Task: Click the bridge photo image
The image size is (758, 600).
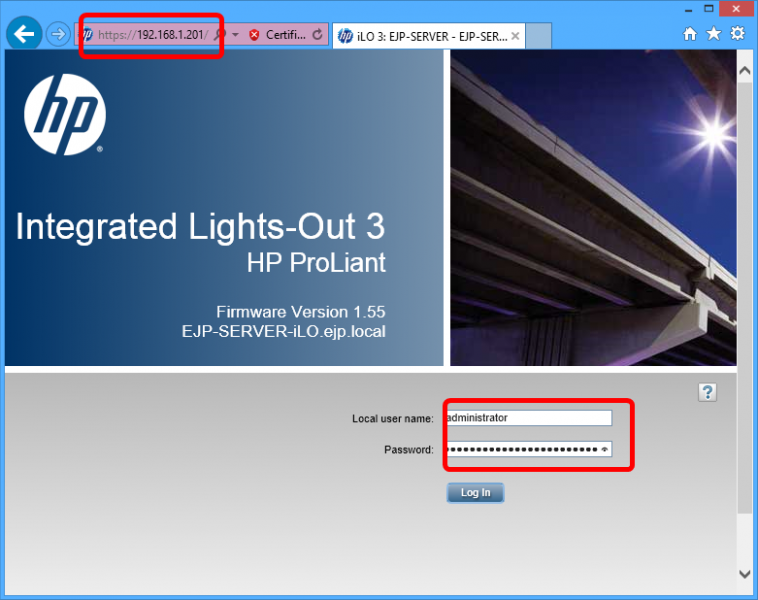Action: (593, 207)
